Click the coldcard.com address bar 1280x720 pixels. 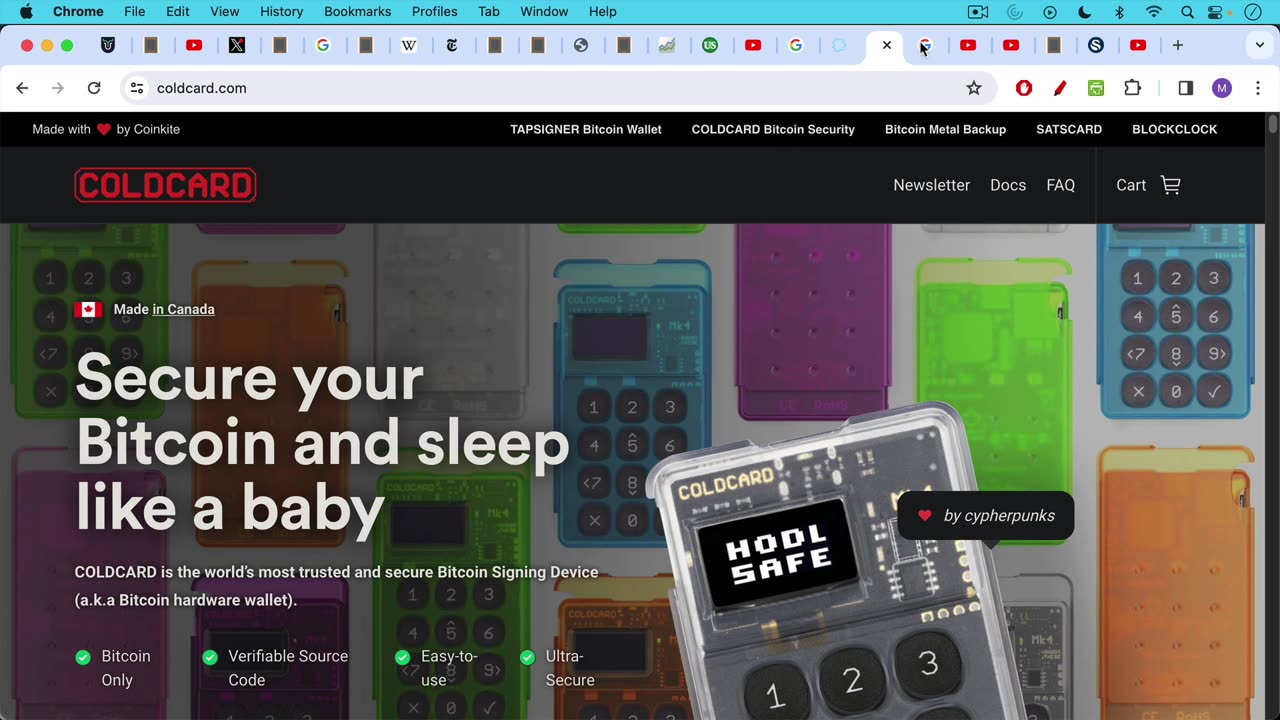558,88
